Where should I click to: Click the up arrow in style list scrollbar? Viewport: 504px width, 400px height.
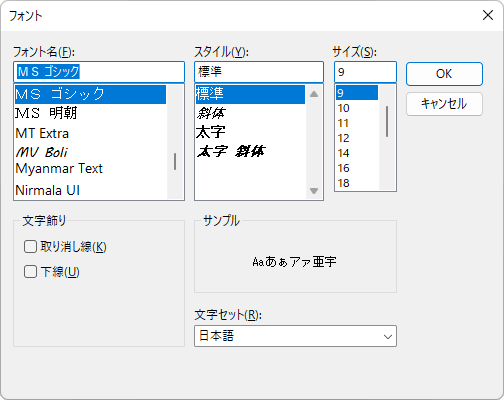pyautogui.click(x=314, y=94)
